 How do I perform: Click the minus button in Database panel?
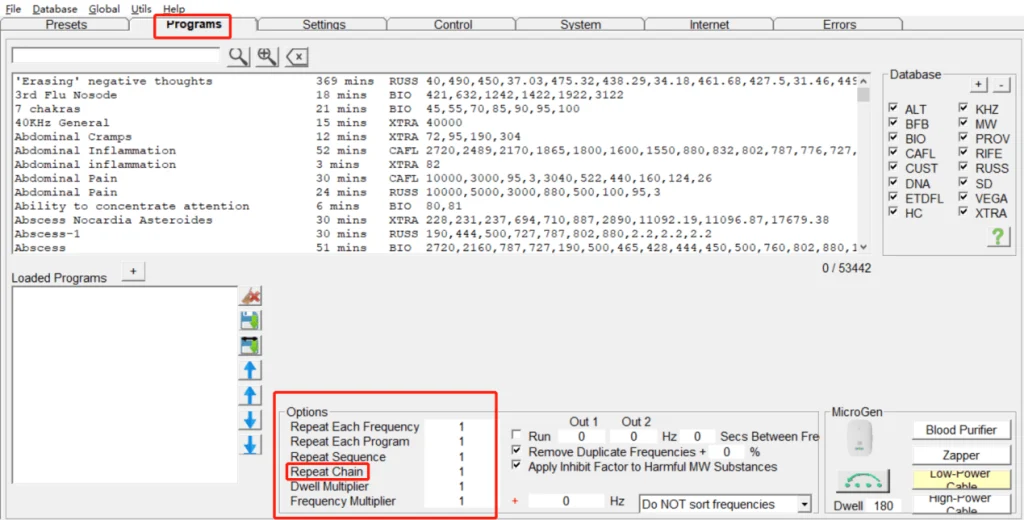(x=1001, y=85)
